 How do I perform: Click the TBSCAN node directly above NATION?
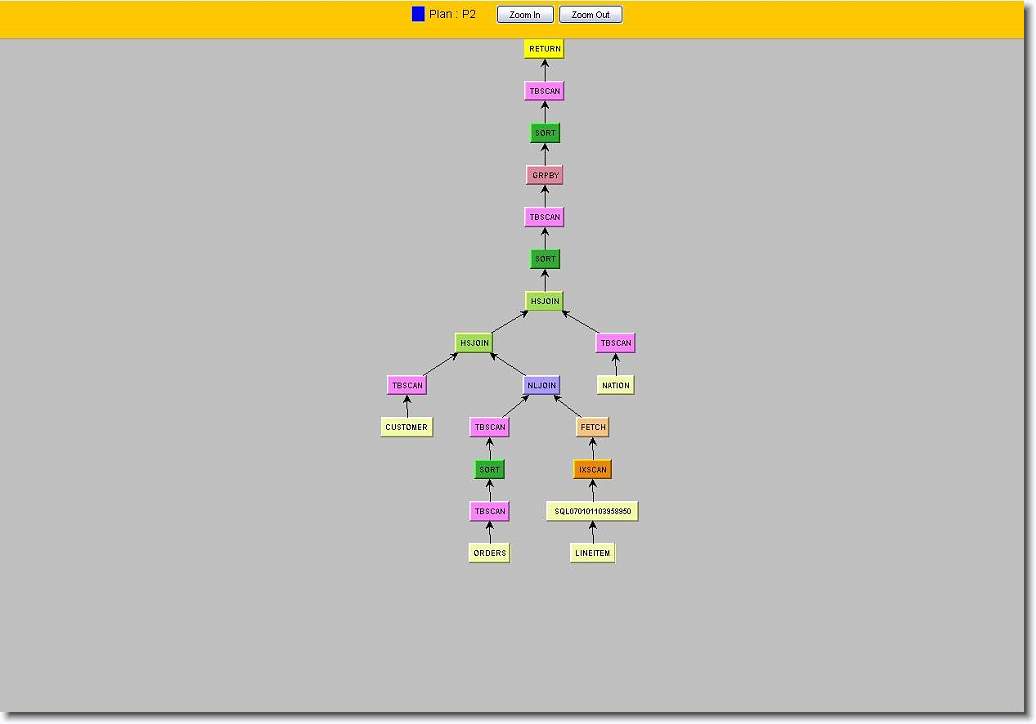615,343
